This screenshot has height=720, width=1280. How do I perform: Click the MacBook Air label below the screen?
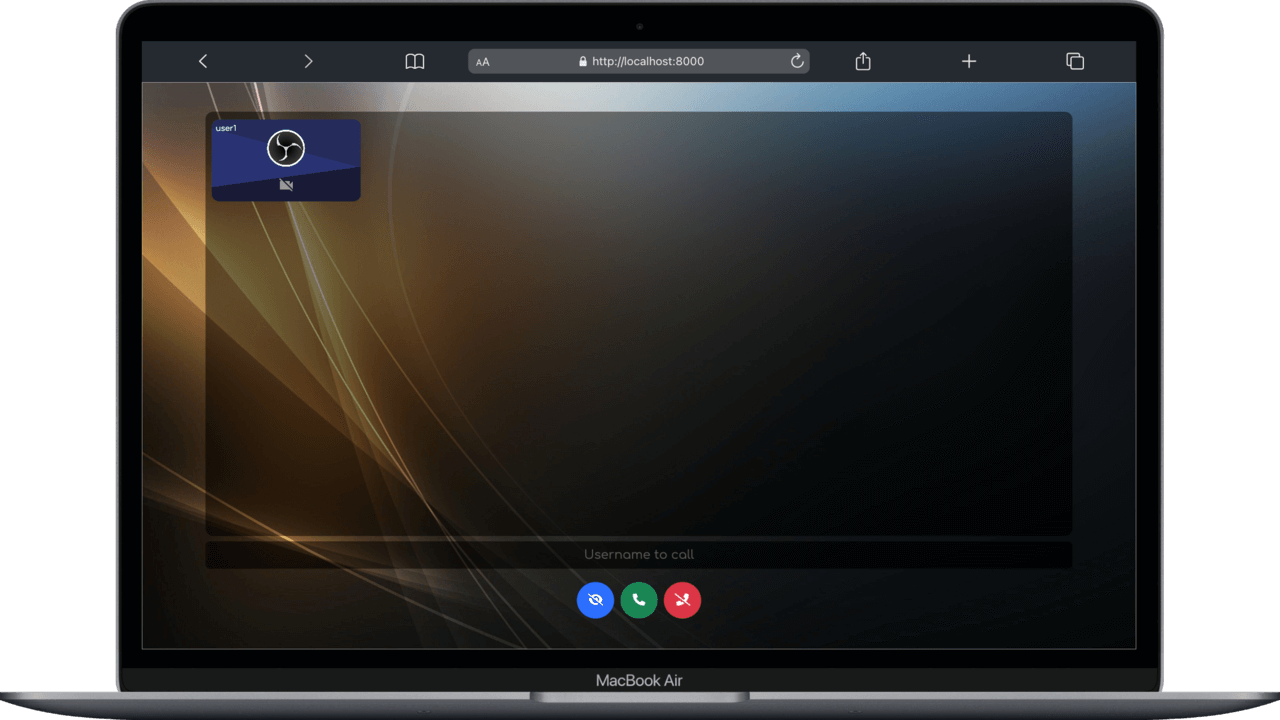point(639,681)
